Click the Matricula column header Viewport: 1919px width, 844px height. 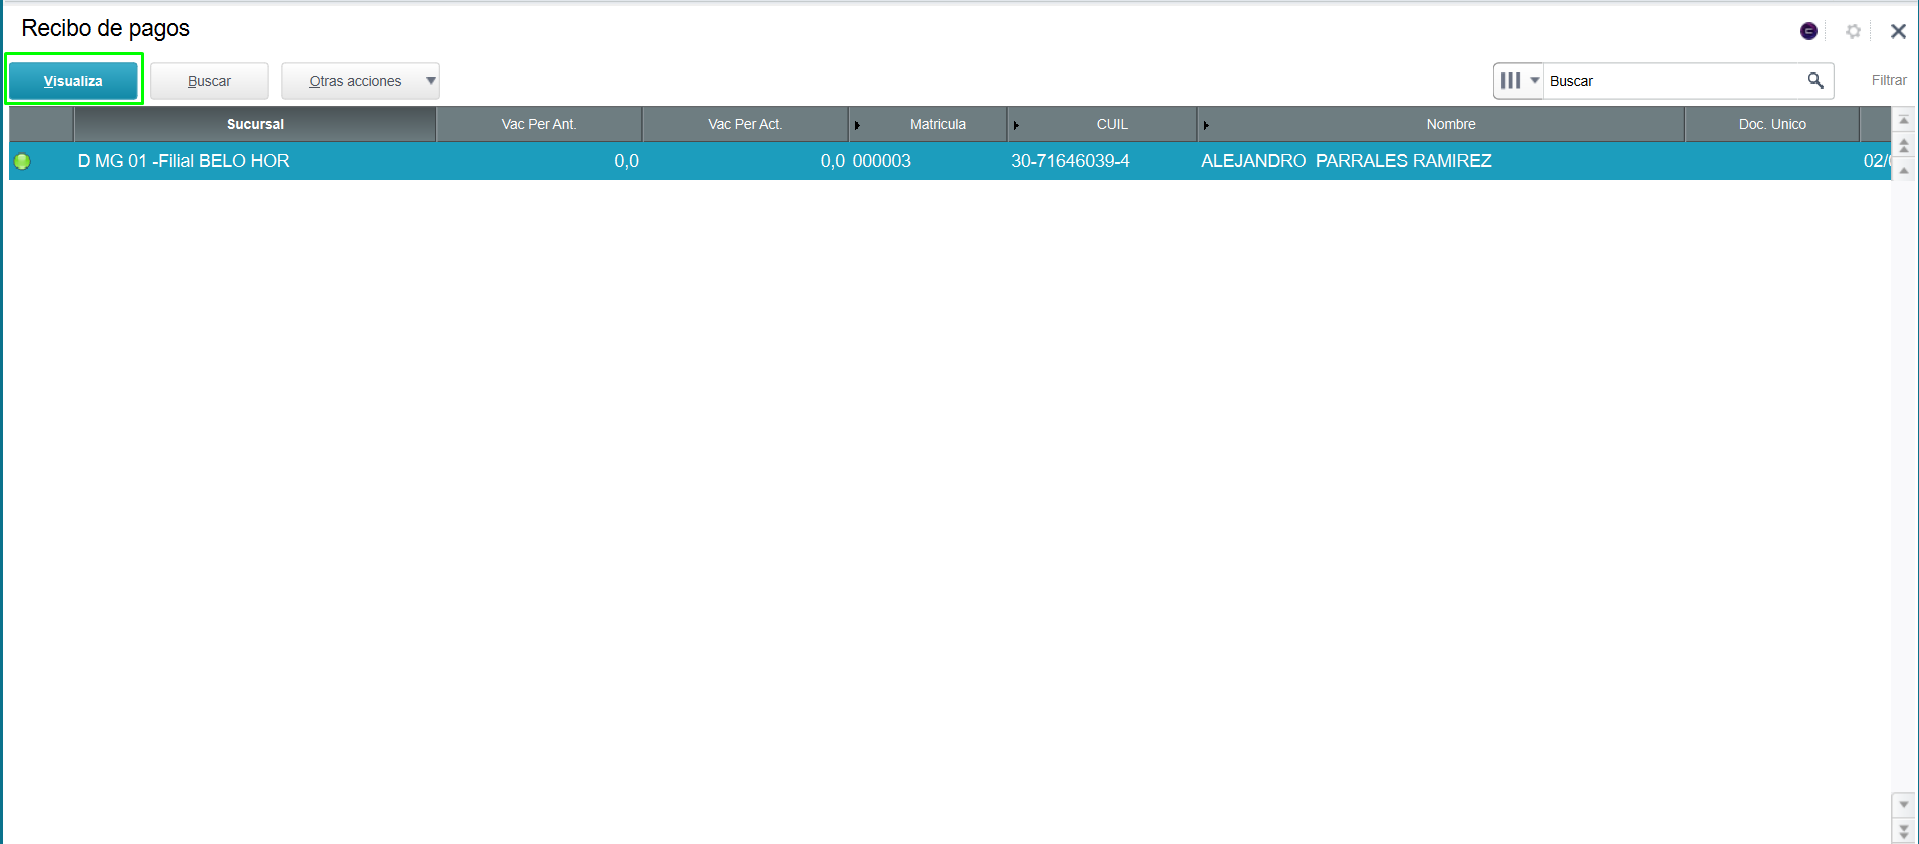click(x=928, y=124)
